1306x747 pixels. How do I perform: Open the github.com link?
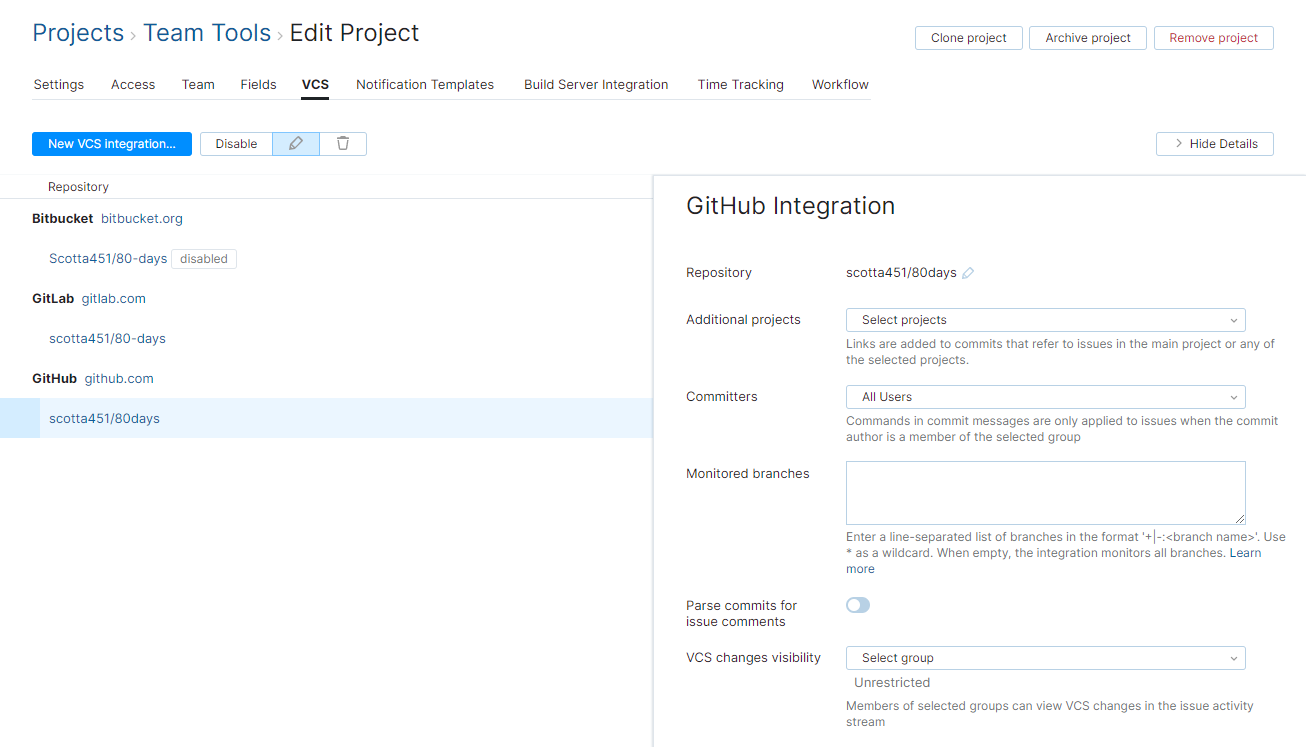[119, 378]
